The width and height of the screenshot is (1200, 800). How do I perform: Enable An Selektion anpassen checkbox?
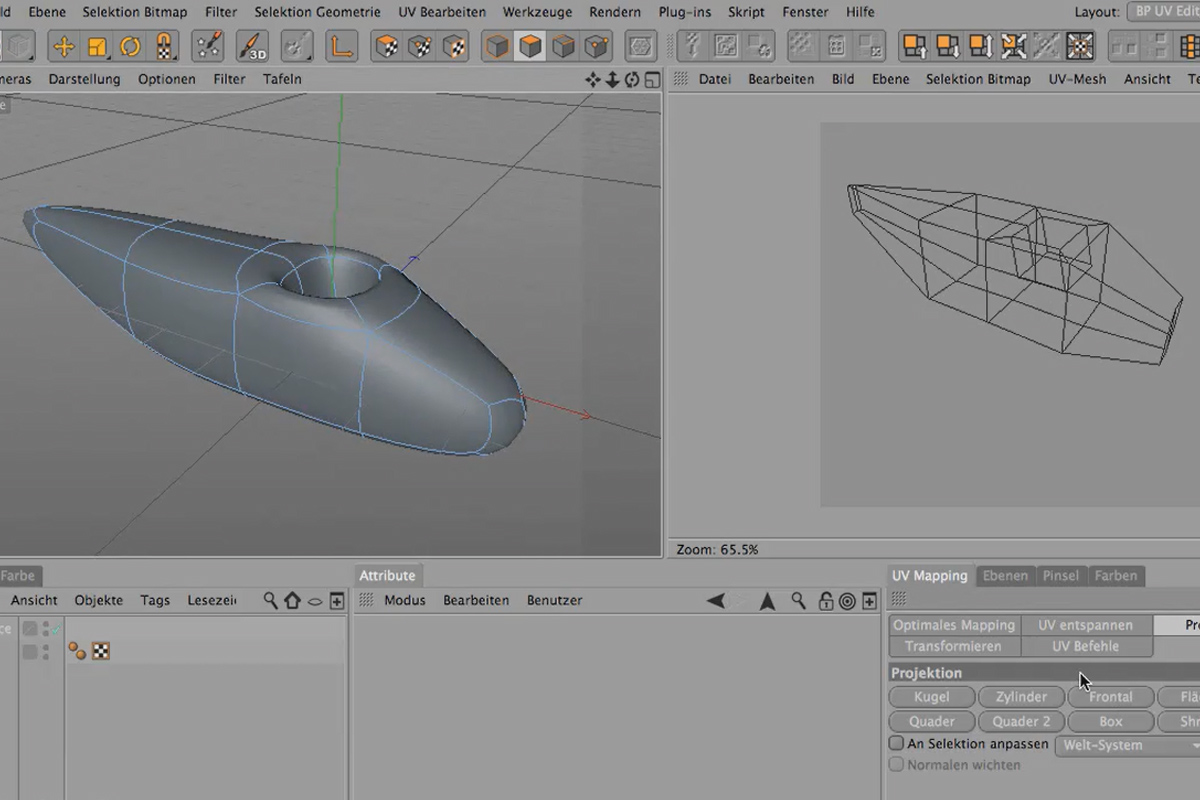tap(896, 744)
